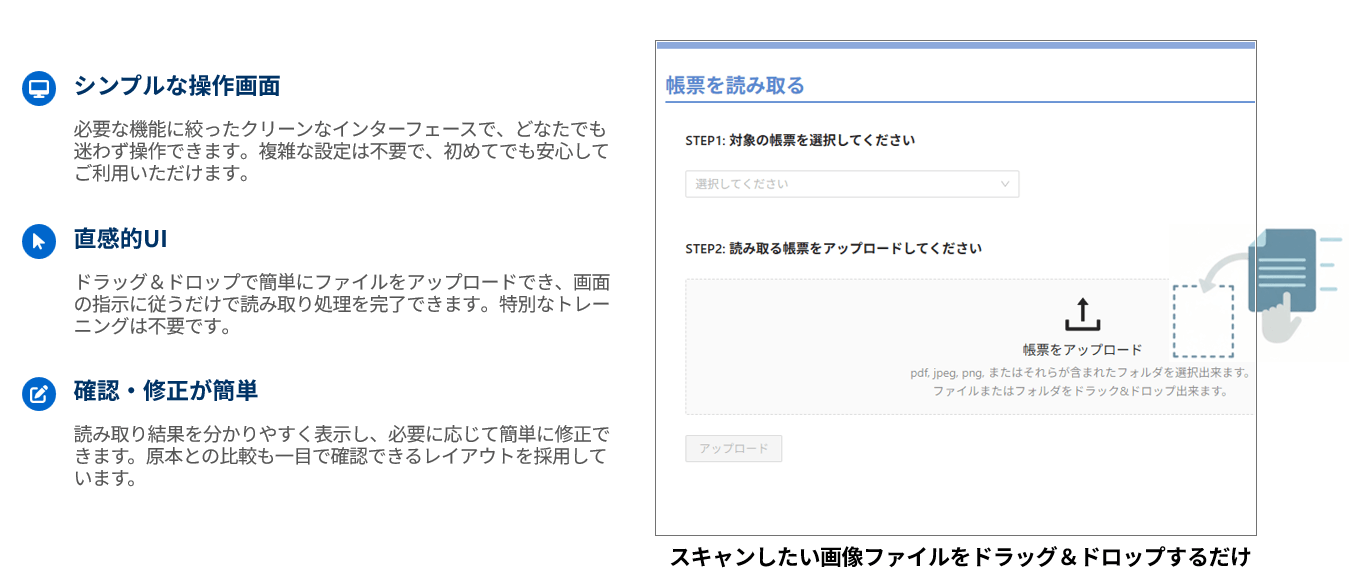The height and width of the screenshot is (588, 1352).
Task: Click the STEP1 対象の帳票を選択 label
Action: click(799, 140)
